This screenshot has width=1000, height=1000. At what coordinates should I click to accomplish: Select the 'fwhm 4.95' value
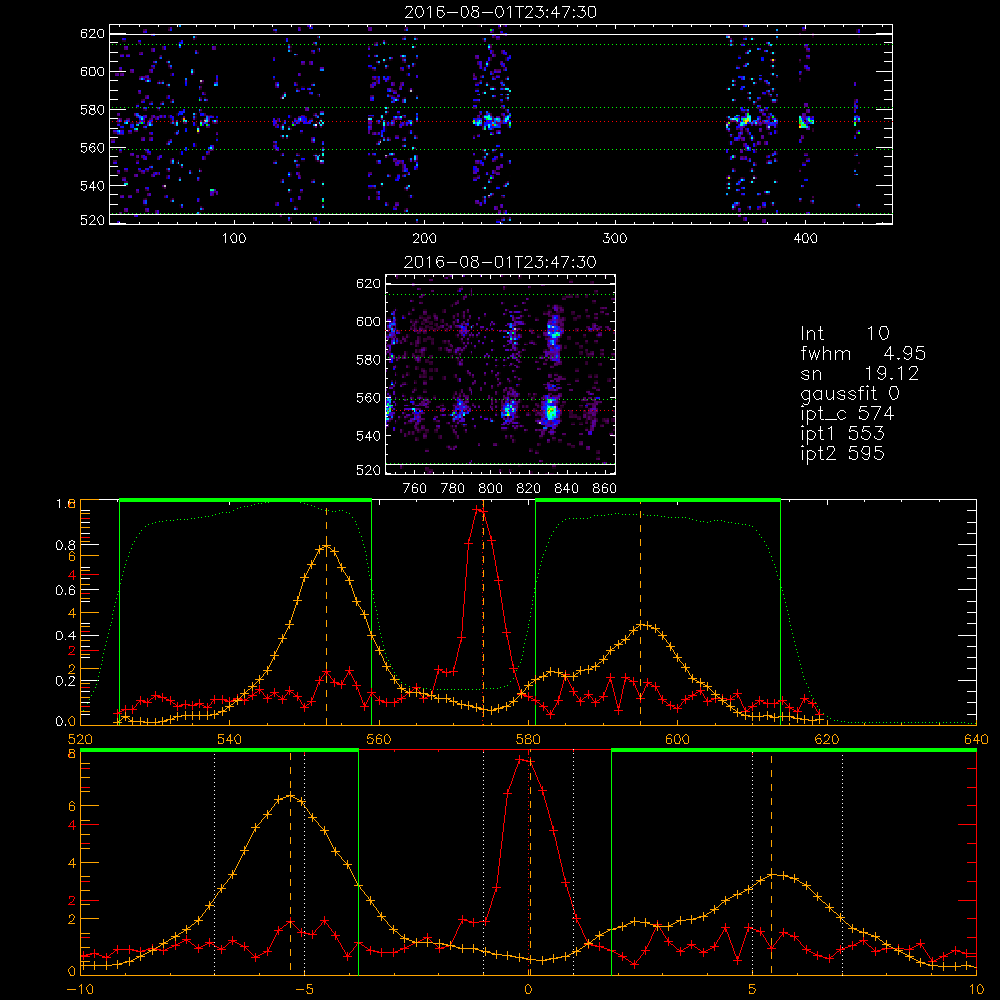coord(863,353)
